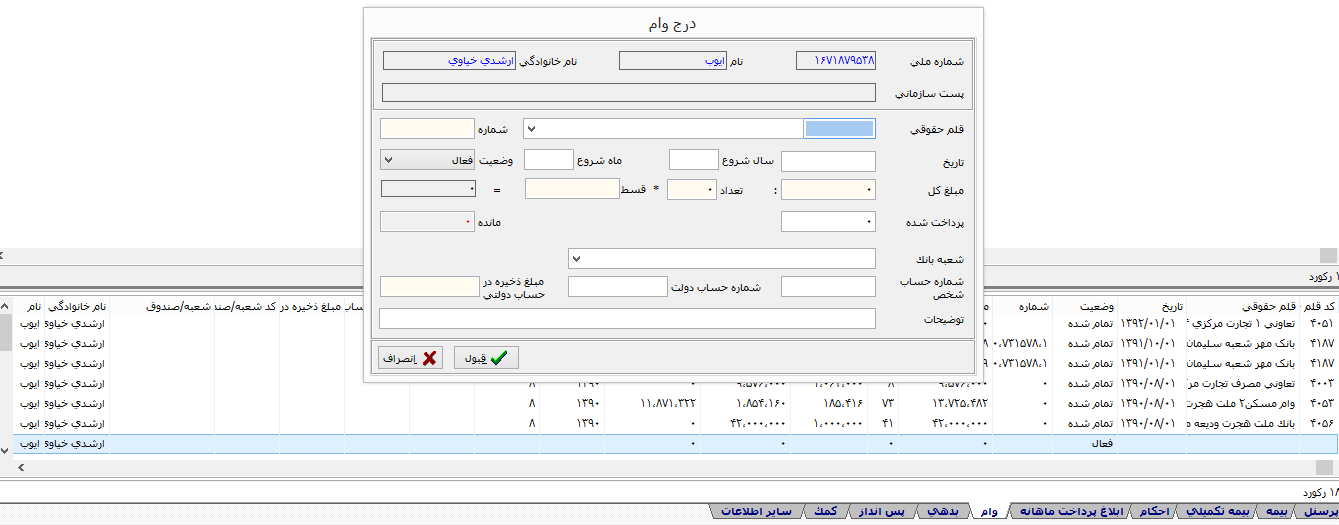Open the کمک tab

[x=826, y=512]
